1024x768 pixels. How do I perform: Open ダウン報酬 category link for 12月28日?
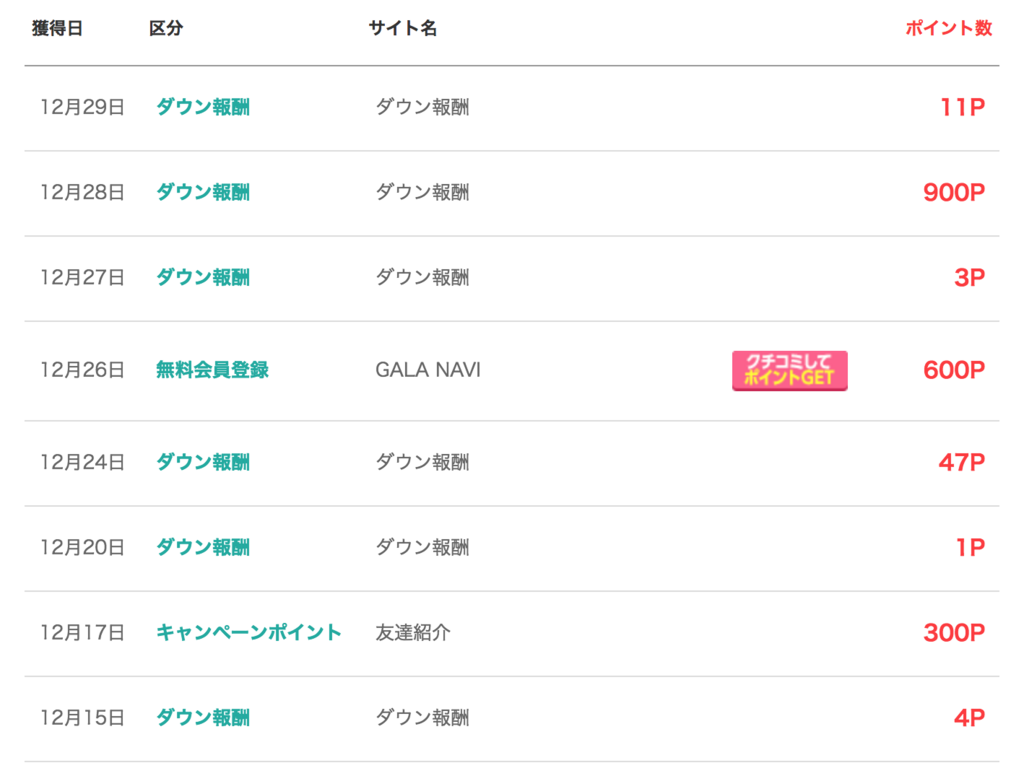pyautogui.click(x=202, y=192)
